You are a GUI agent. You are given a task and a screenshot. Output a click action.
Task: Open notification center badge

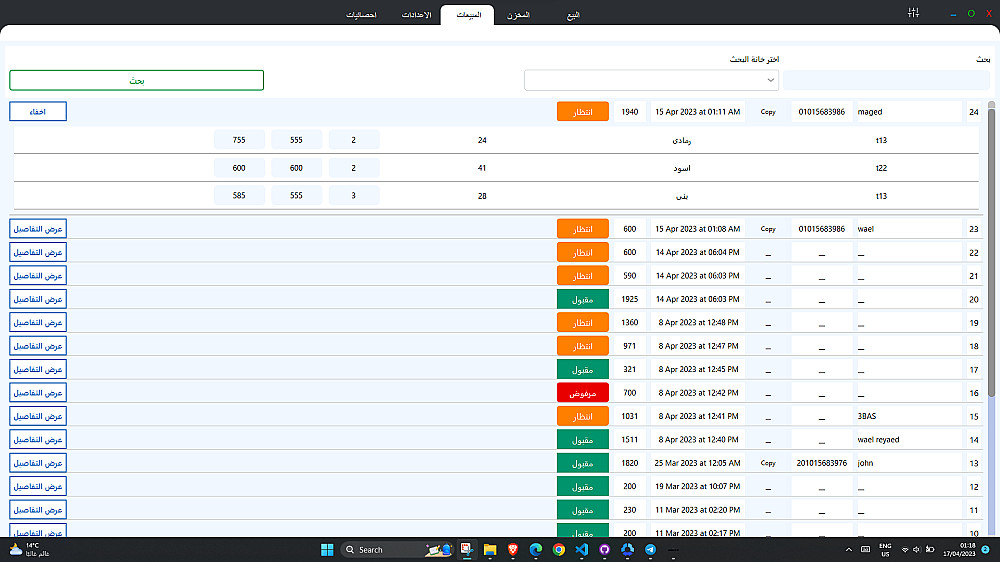(x=985, y=550)
